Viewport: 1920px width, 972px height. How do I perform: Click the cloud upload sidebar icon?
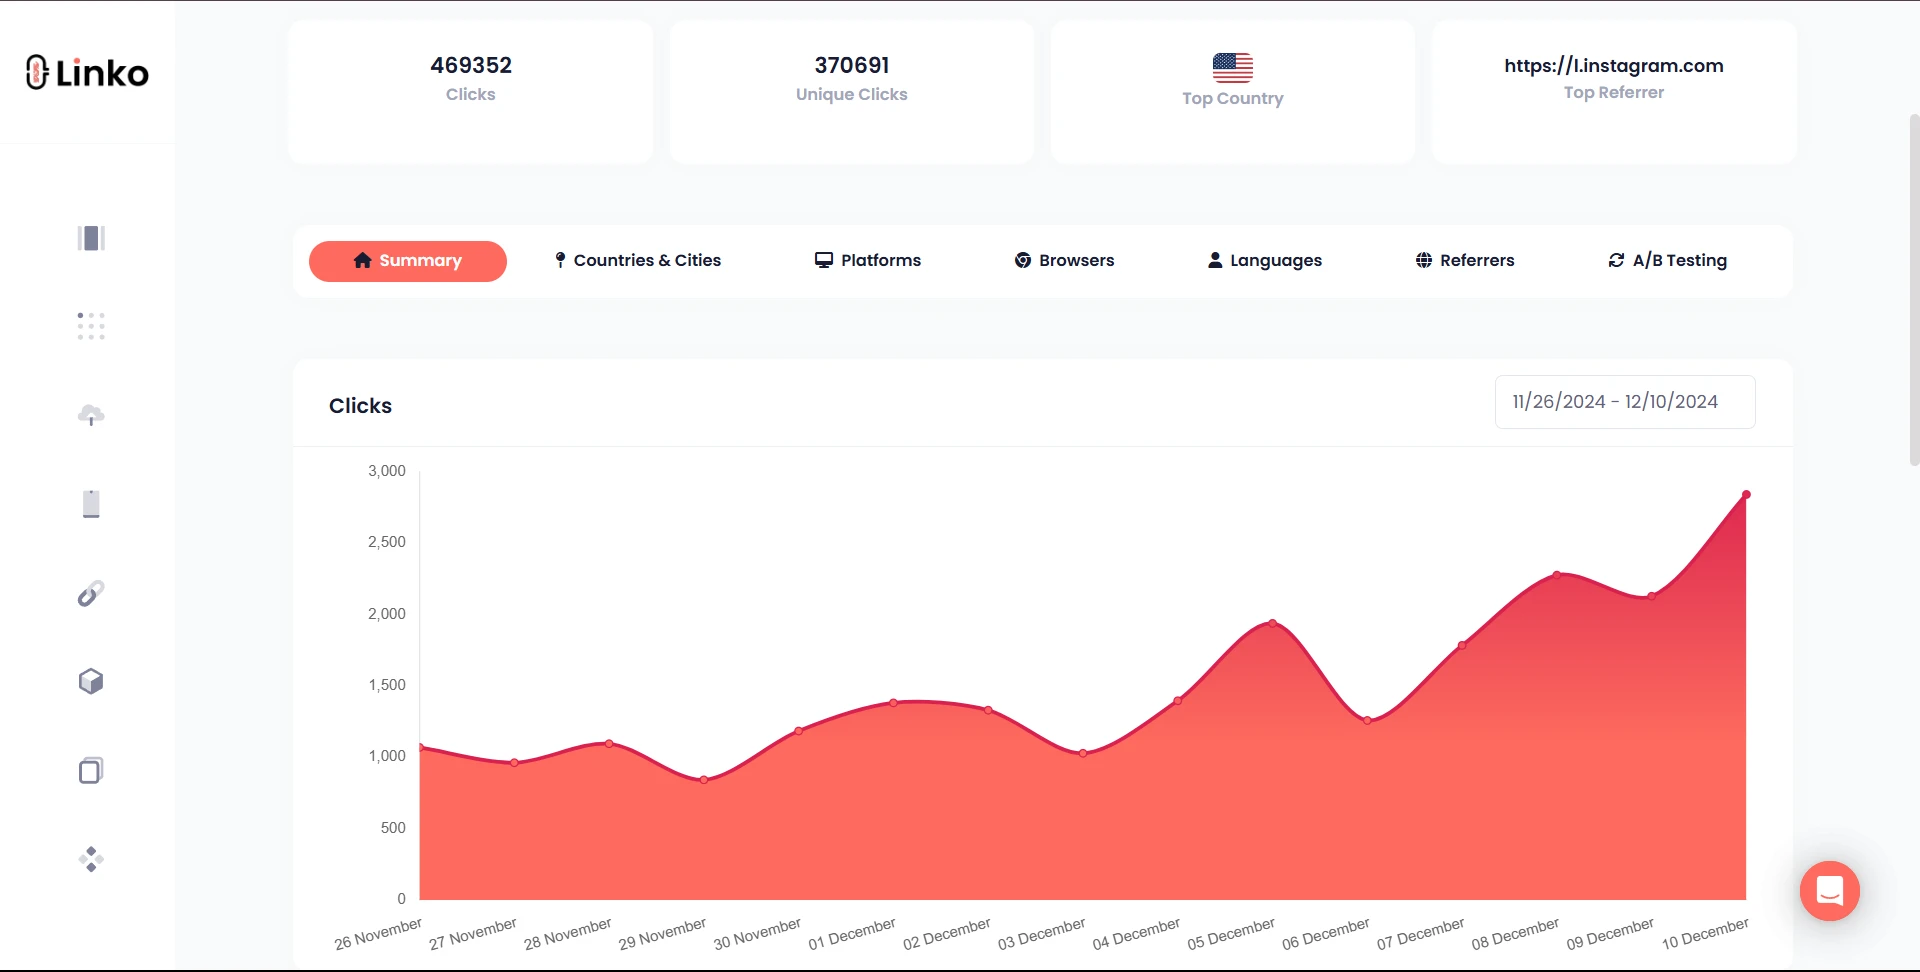[x=91, y=415]
